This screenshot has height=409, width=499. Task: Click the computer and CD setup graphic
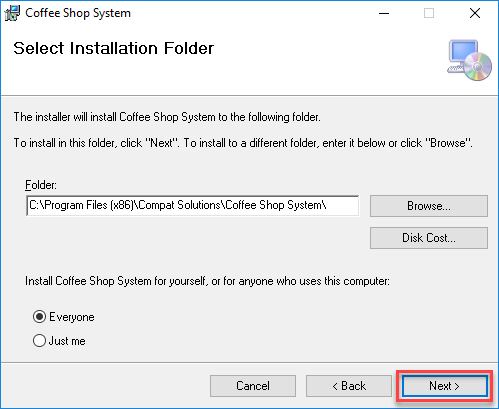(x=470, y=60)
